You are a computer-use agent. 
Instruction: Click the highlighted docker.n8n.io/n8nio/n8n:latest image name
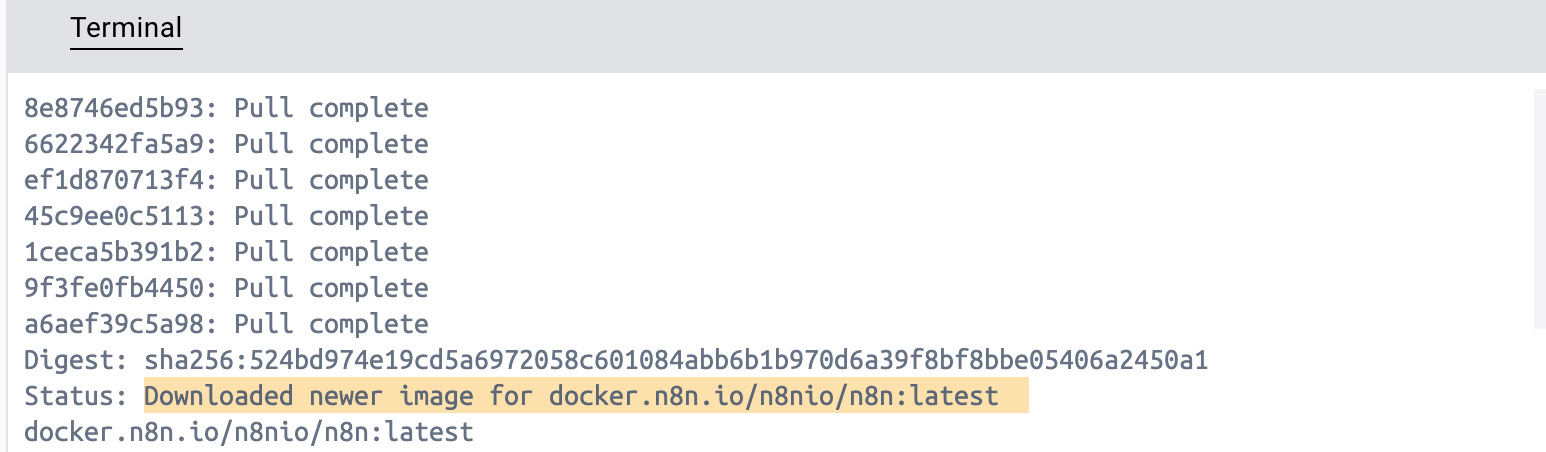point(773,396)
